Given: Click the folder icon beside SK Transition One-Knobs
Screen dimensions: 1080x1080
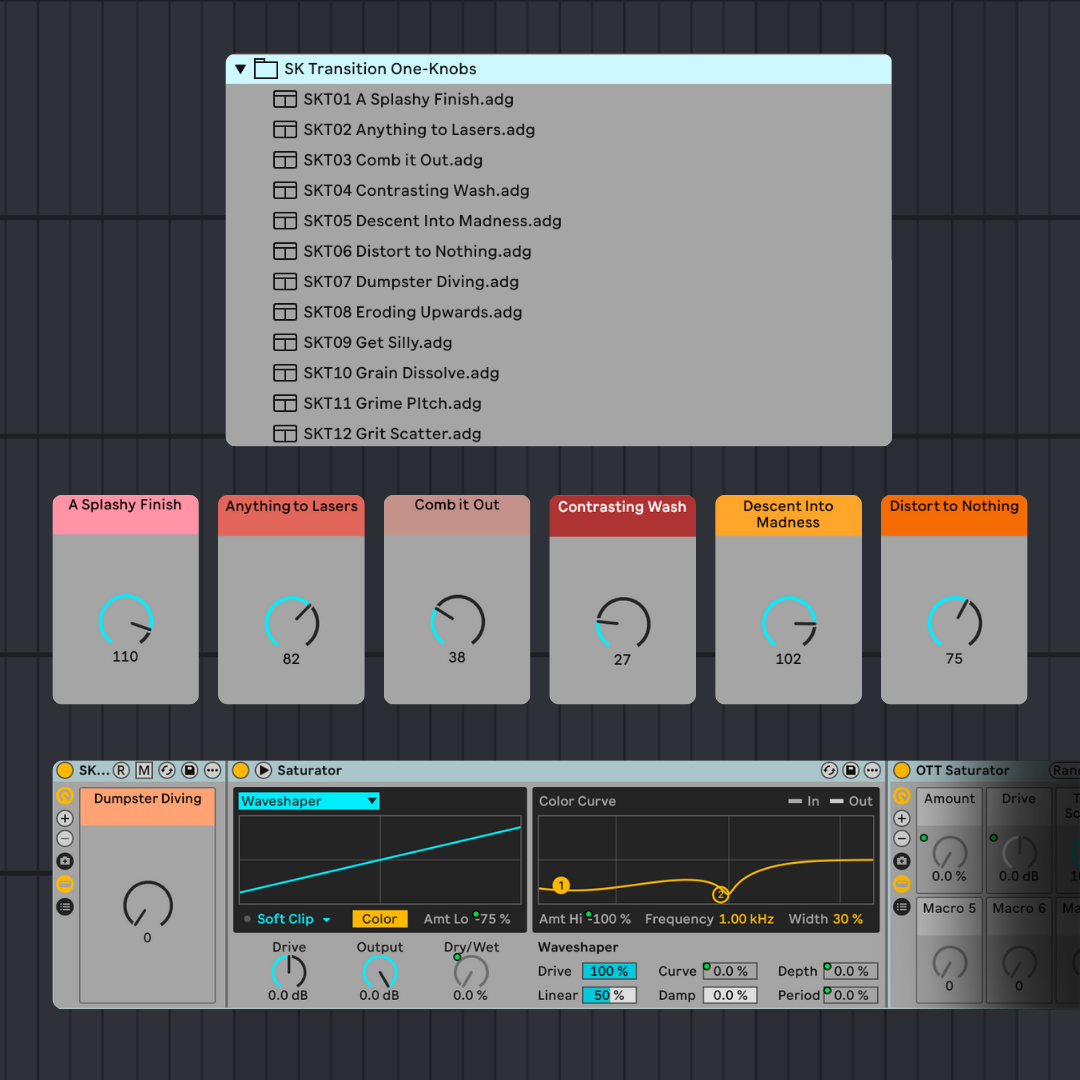Looking at the screenshot, I should (265, 69).
